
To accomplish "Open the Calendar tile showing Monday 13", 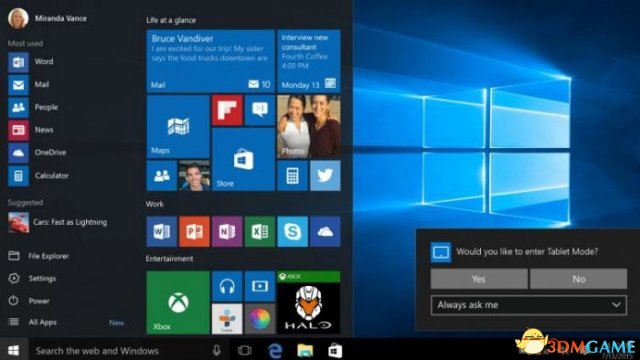I will click(309, 61).
